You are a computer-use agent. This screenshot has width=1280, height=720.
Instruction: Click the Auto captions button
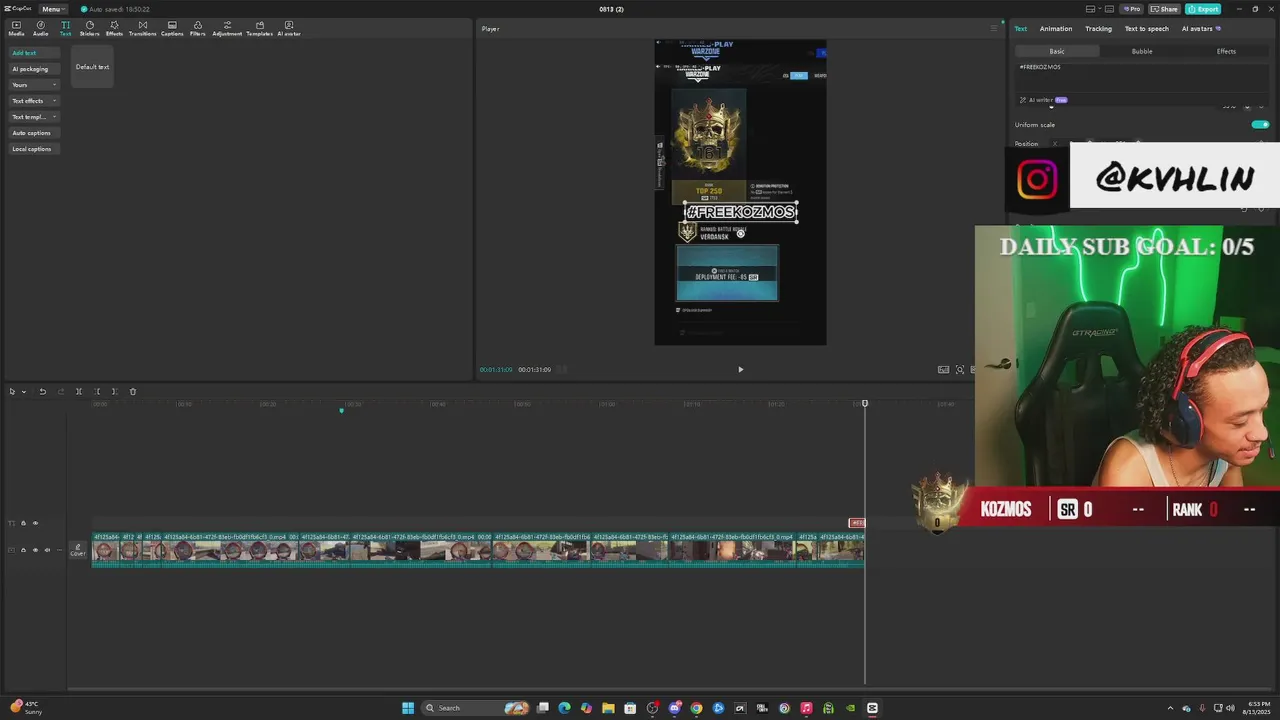coord(34,133)
